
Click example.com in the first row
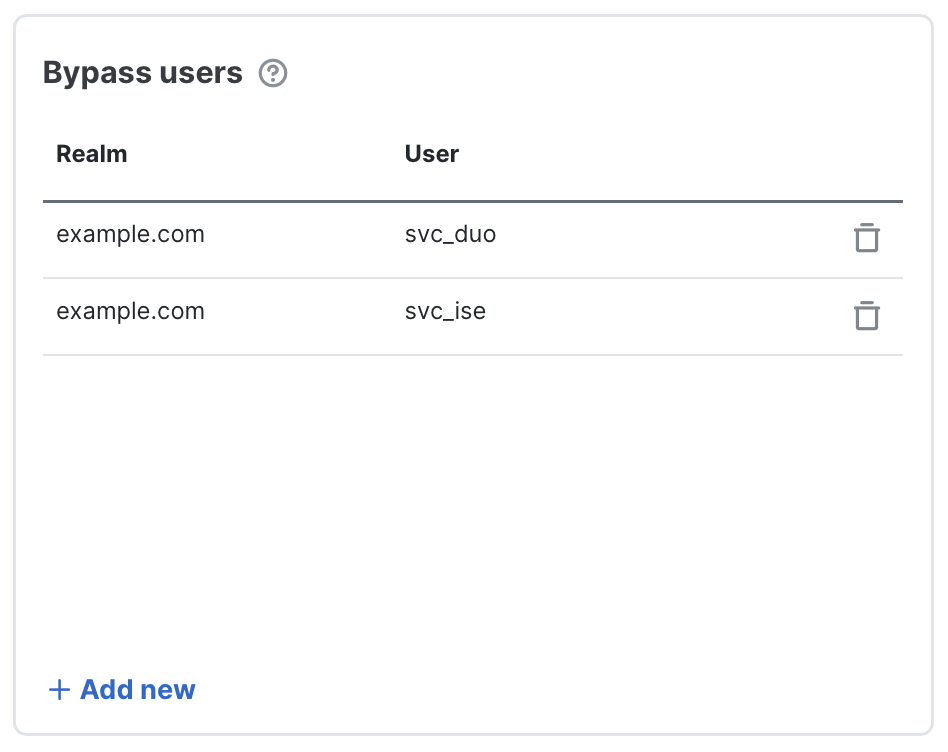point(130,234)
